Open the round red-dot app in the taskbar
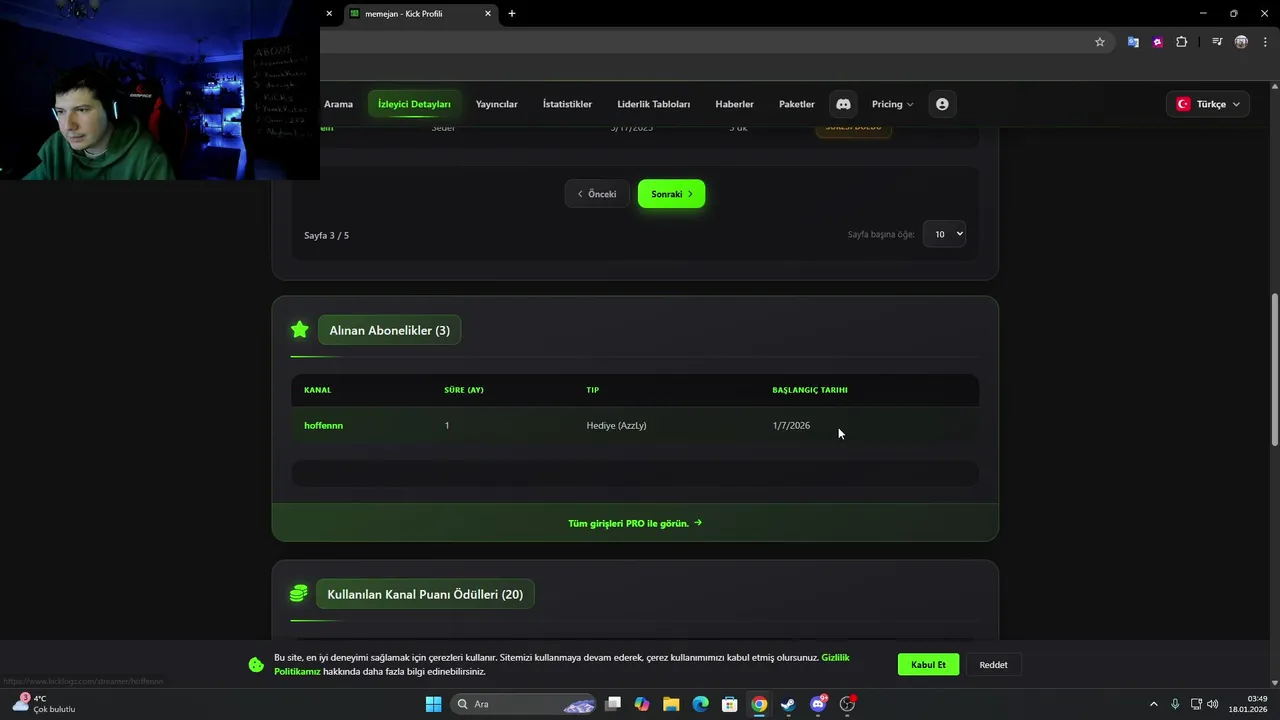This screenshot has width=1280, height=720. point(848,704)
